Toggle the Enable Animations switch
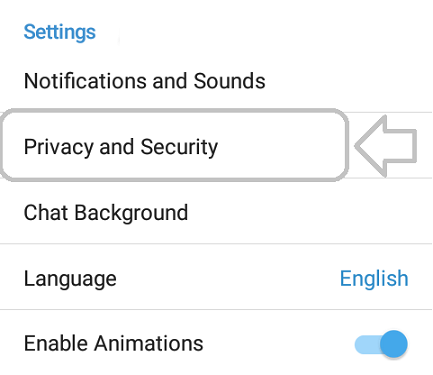 [381, 344]
